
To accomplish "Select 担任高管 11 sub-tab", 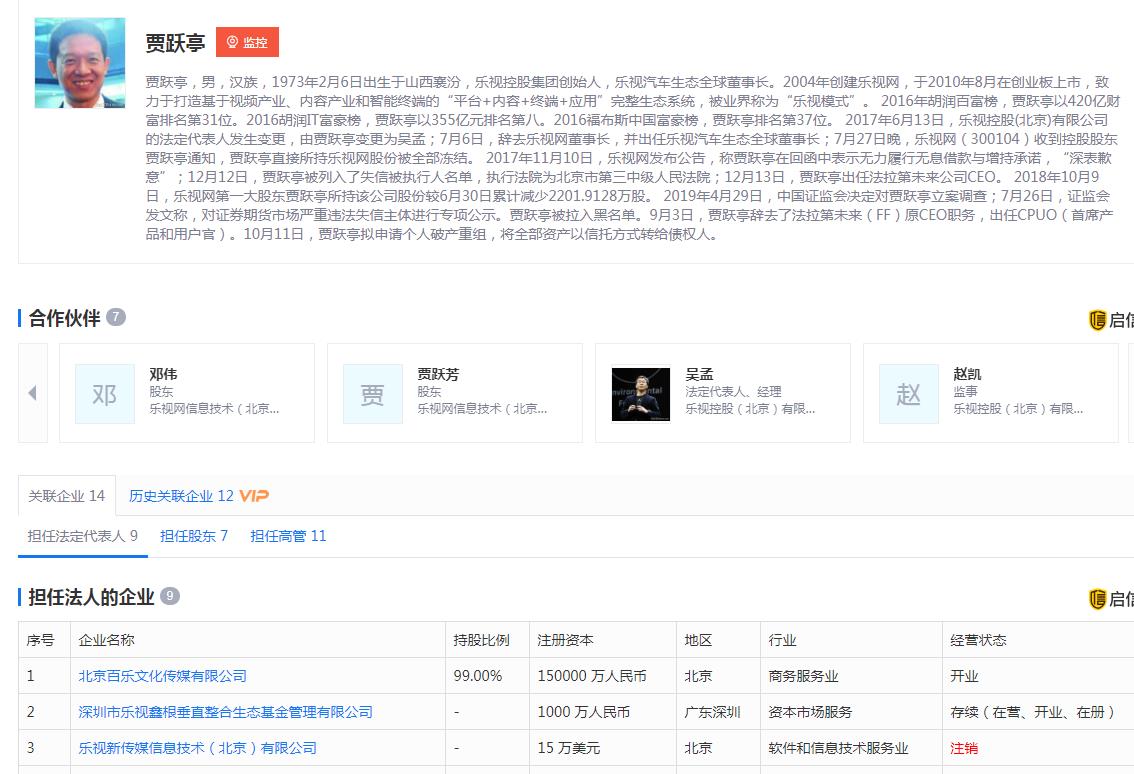I will point(288,536).
